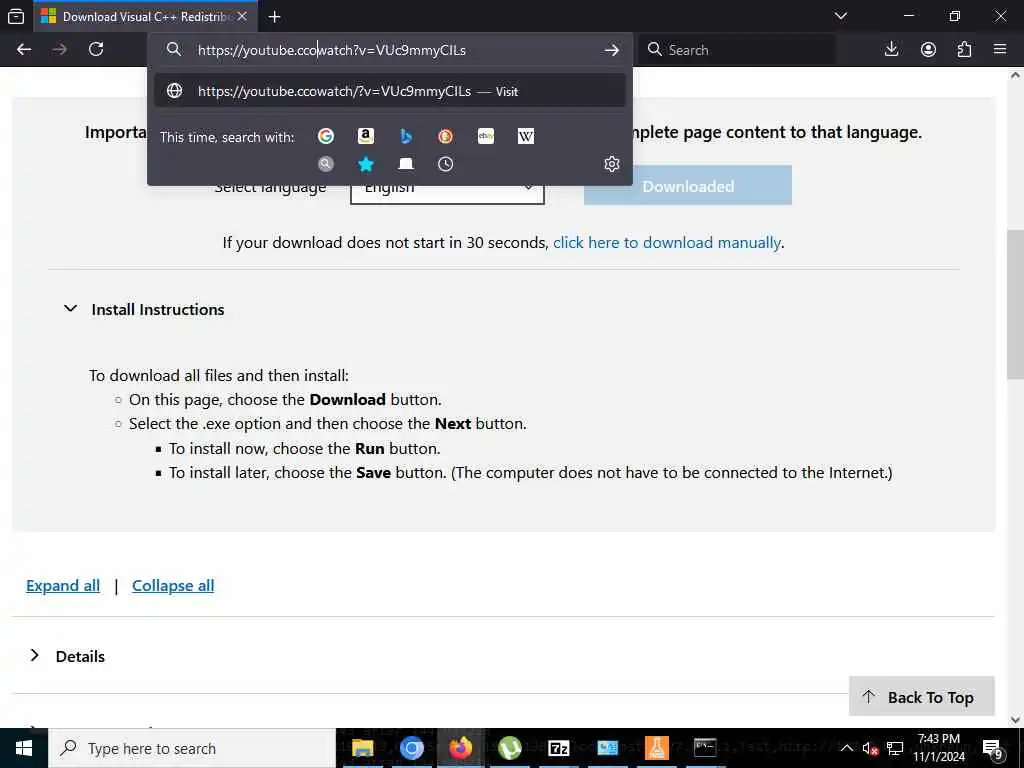Choose the grey magnifier search engine icon
The image size is (1024, 768).
(x=326, y=164)
